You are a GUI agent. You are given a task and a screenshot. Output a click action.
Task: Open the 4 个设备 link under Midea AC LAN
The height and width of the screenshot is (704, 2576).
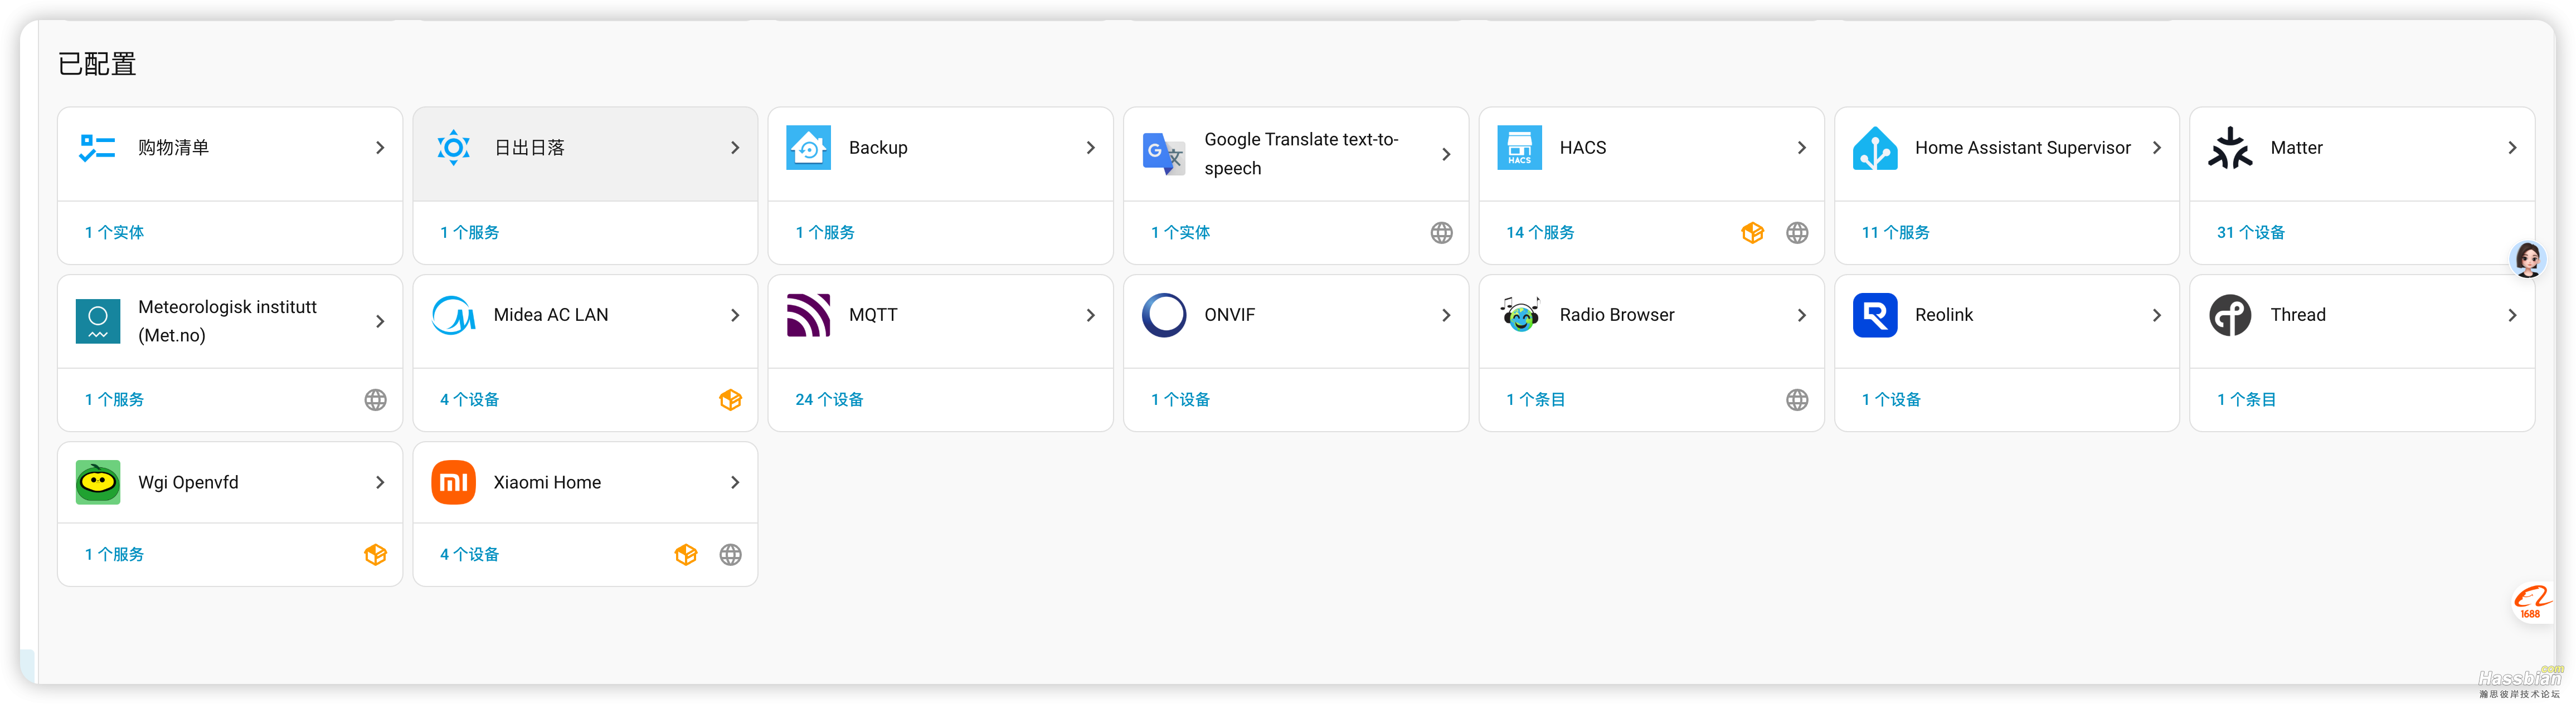click(x=469, y=400)
